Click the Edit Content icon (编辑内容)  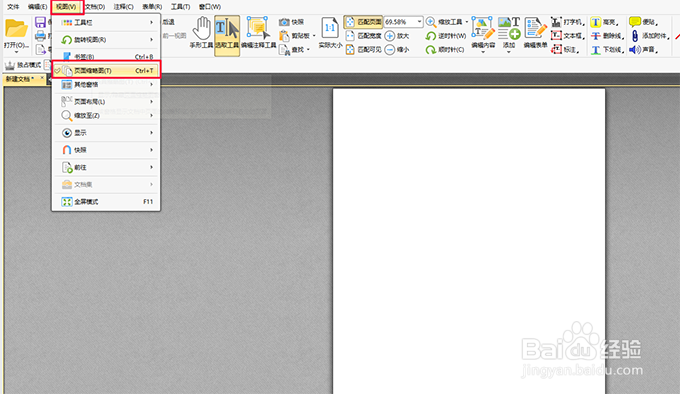coord(483,28)
